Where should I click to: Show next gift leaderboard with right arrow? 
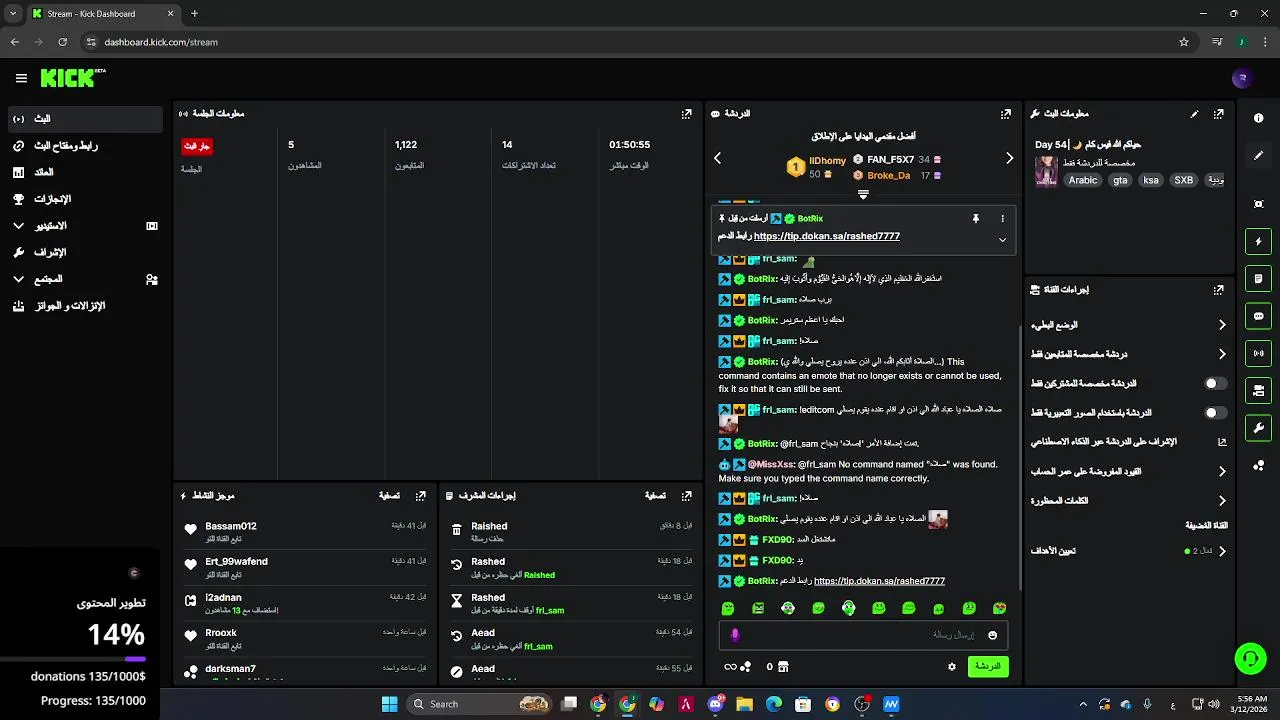(1009, 158)
